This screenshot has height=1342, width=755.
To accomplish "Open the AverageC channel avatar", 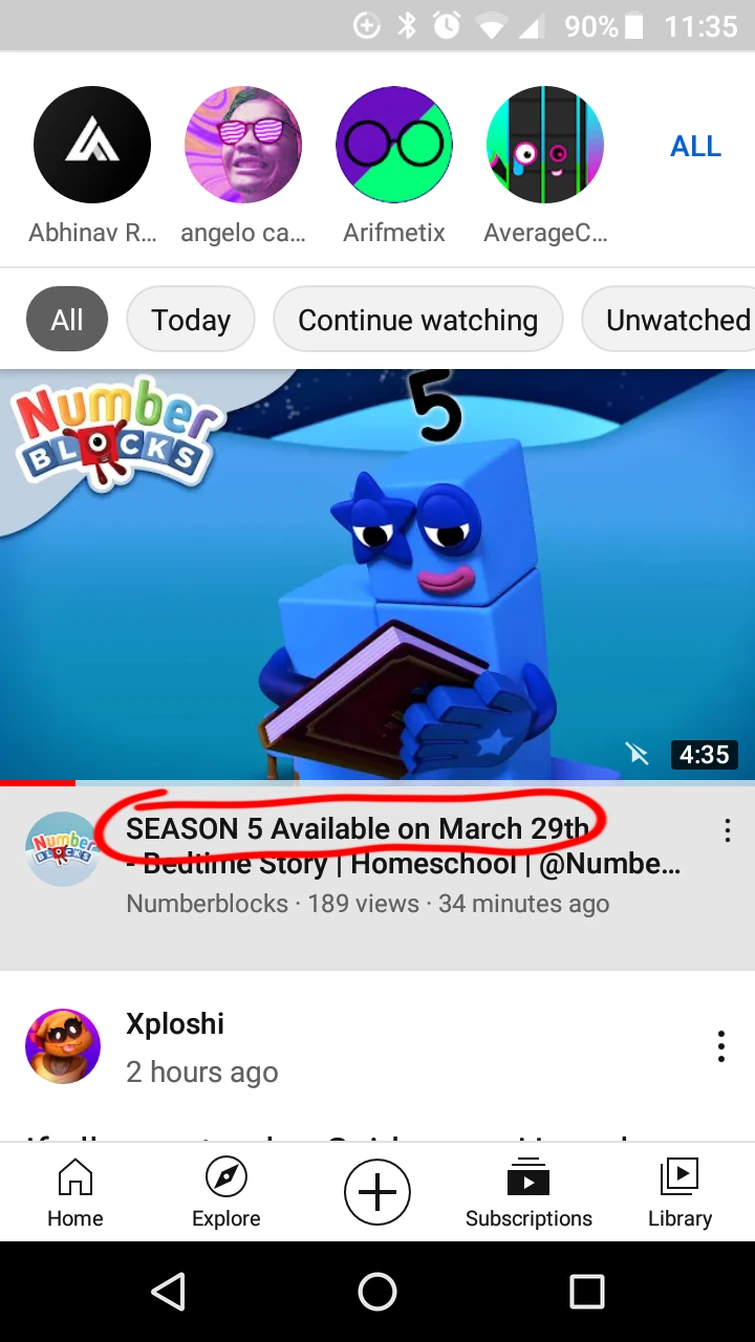I will [545, 145].
